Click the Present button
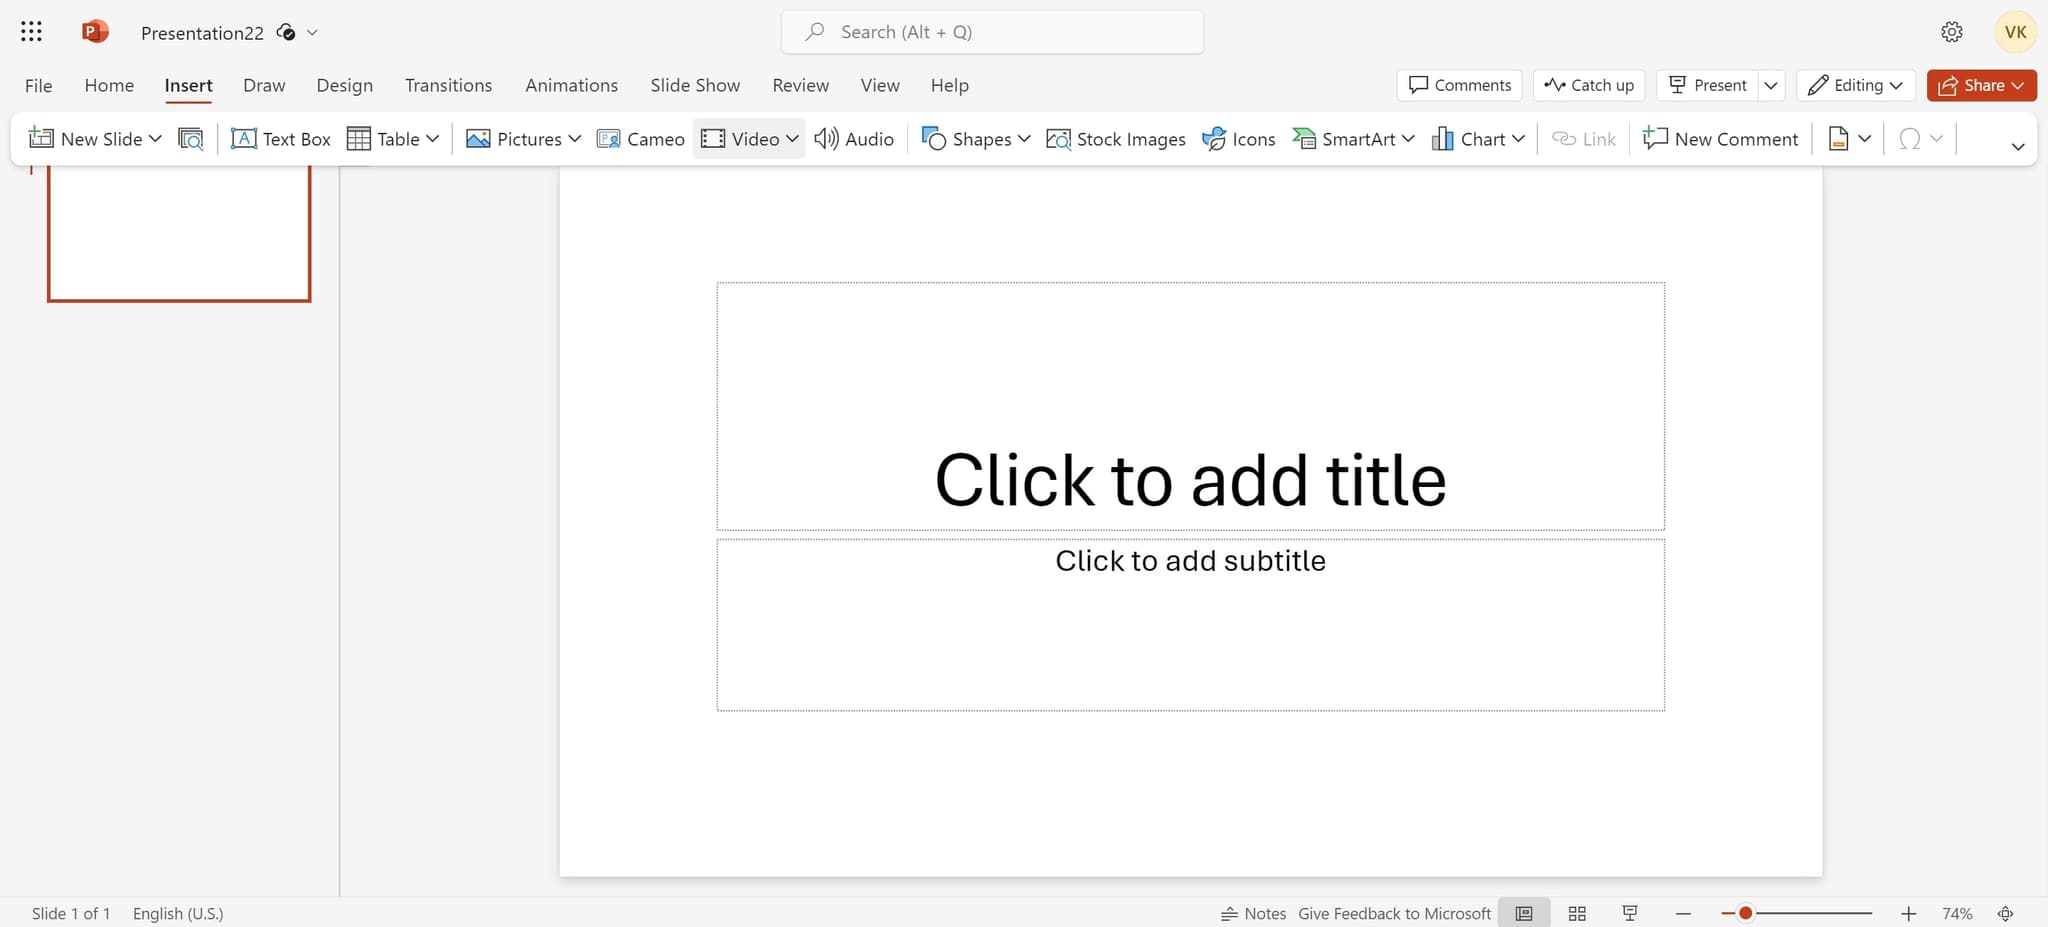 [x=1707, y=85]
